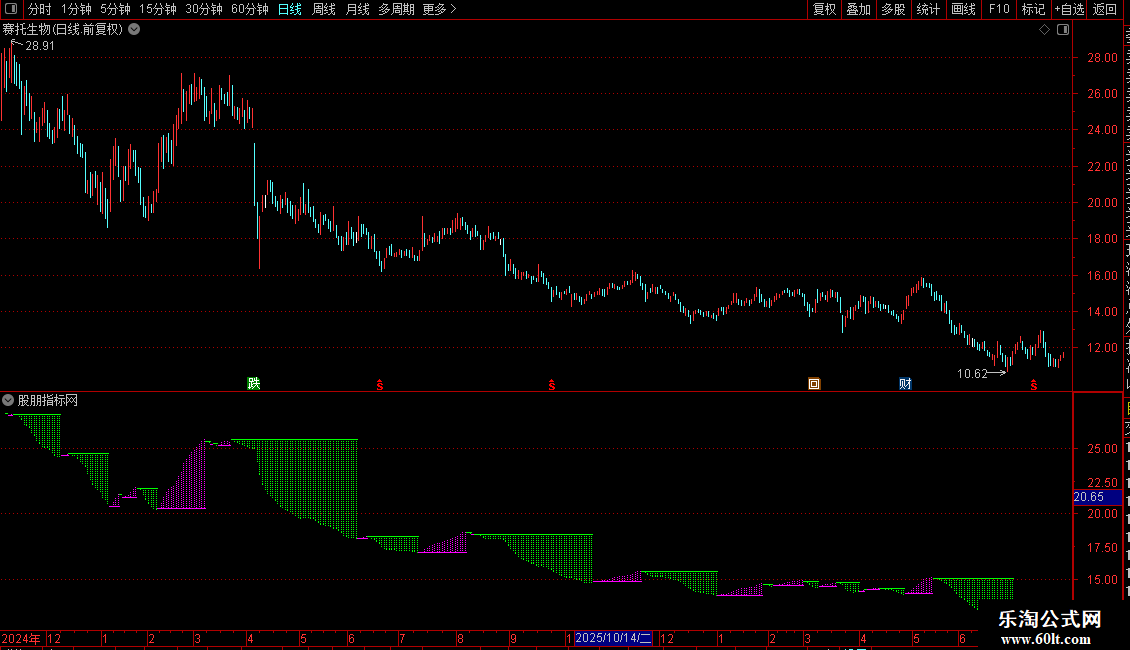Click the 返回 back button
Screen dimensions: 1130x650
point(1105,9)
